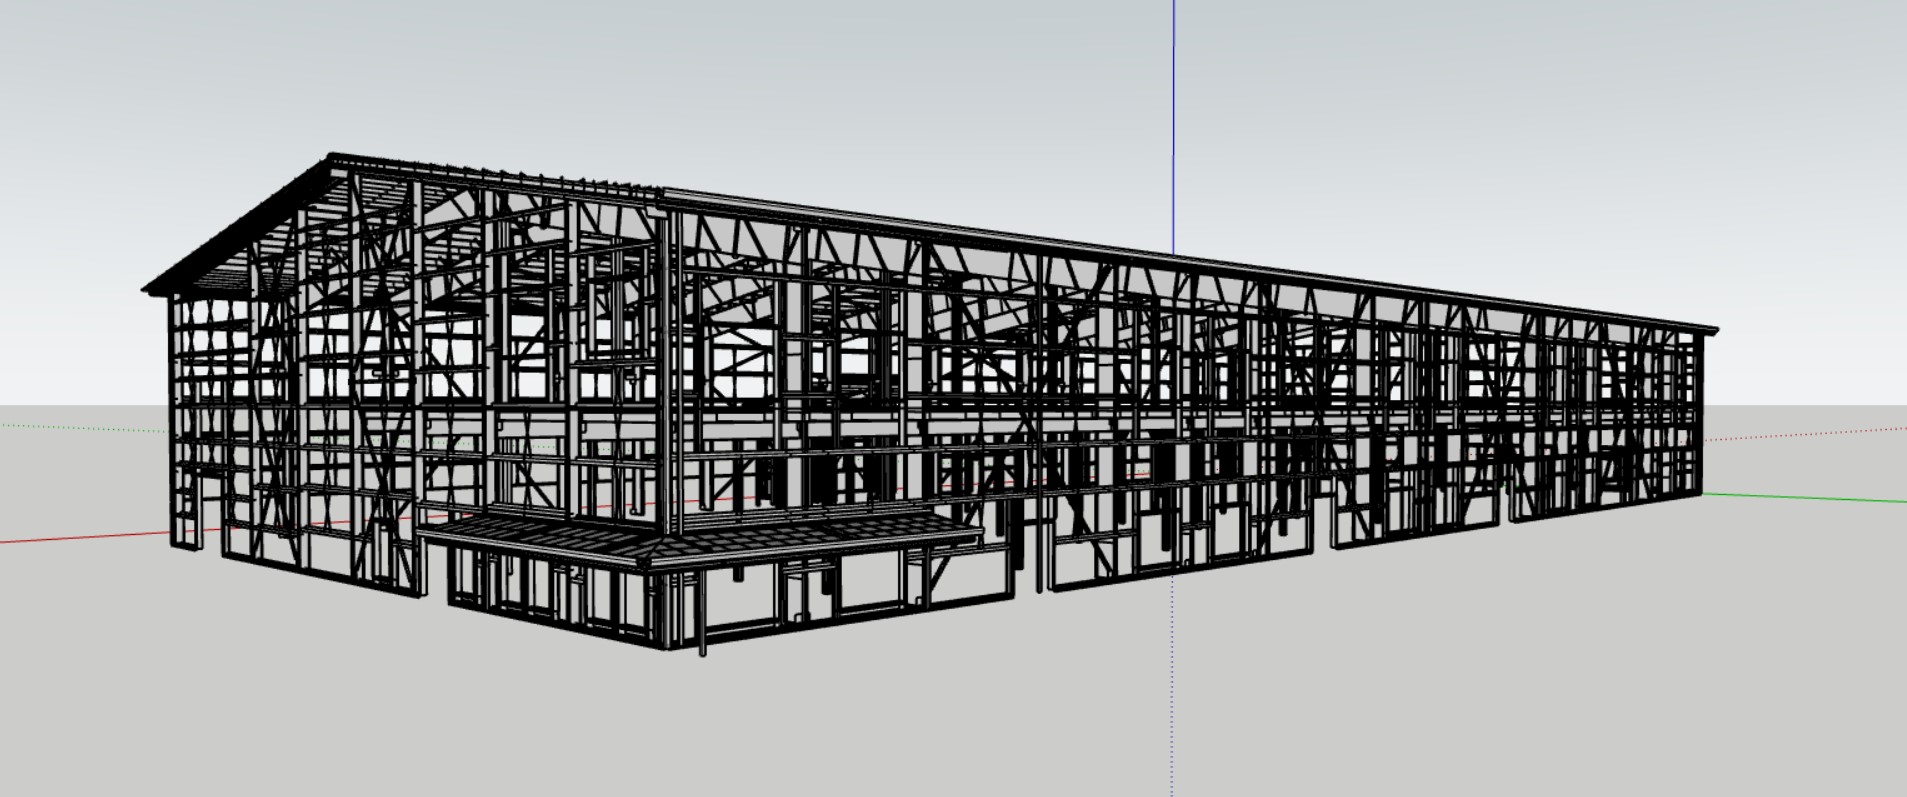Click the solid blue vertical axis line
Image resolution: width=1907 pixels, height=797 pixels.
(x=1173, y=120)
